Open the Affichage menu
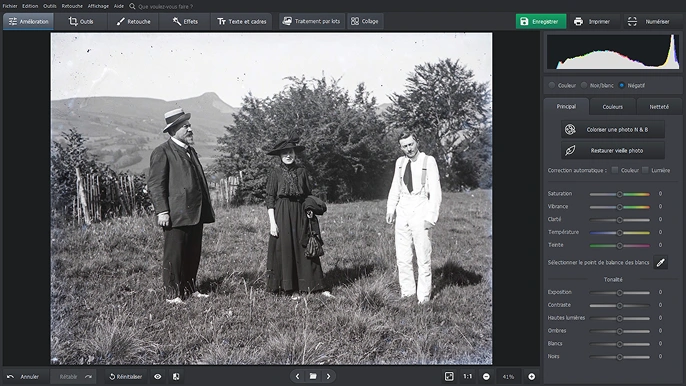This screenshot has height=386, width=686. click(98, 6)
